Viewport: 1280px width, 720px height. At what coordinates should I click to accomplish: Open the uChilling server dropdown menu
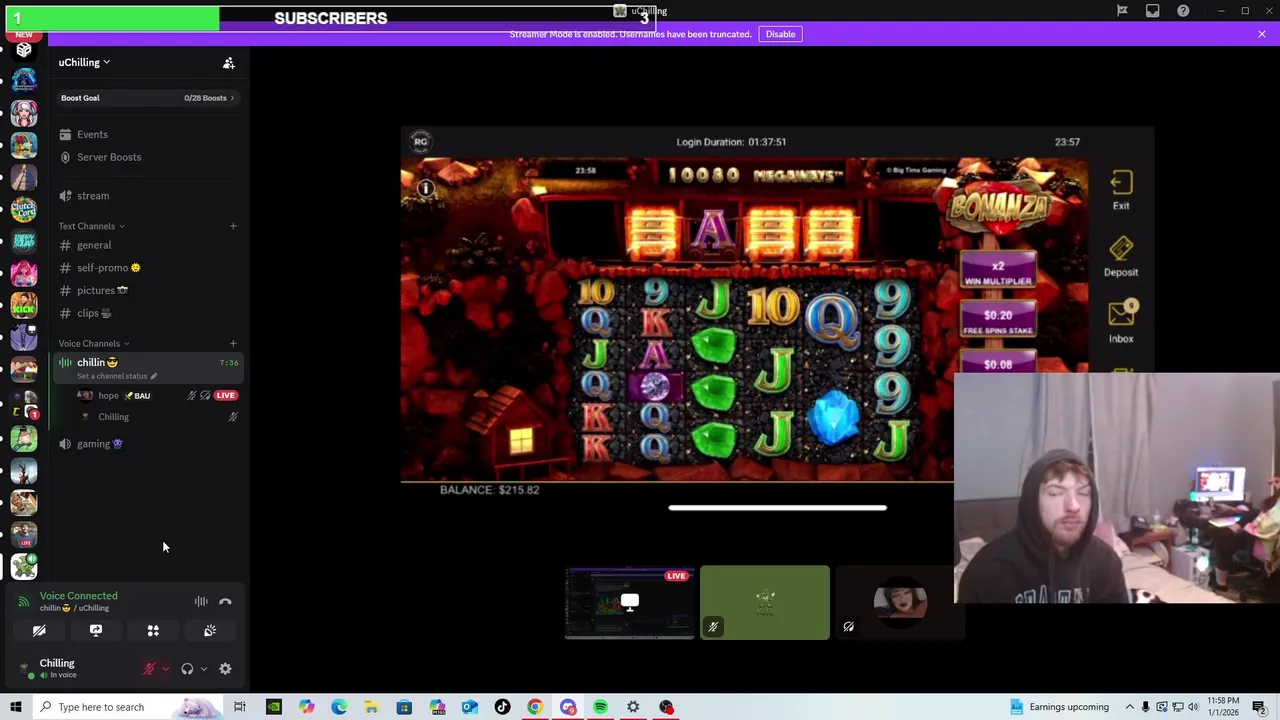click(84, 62)
